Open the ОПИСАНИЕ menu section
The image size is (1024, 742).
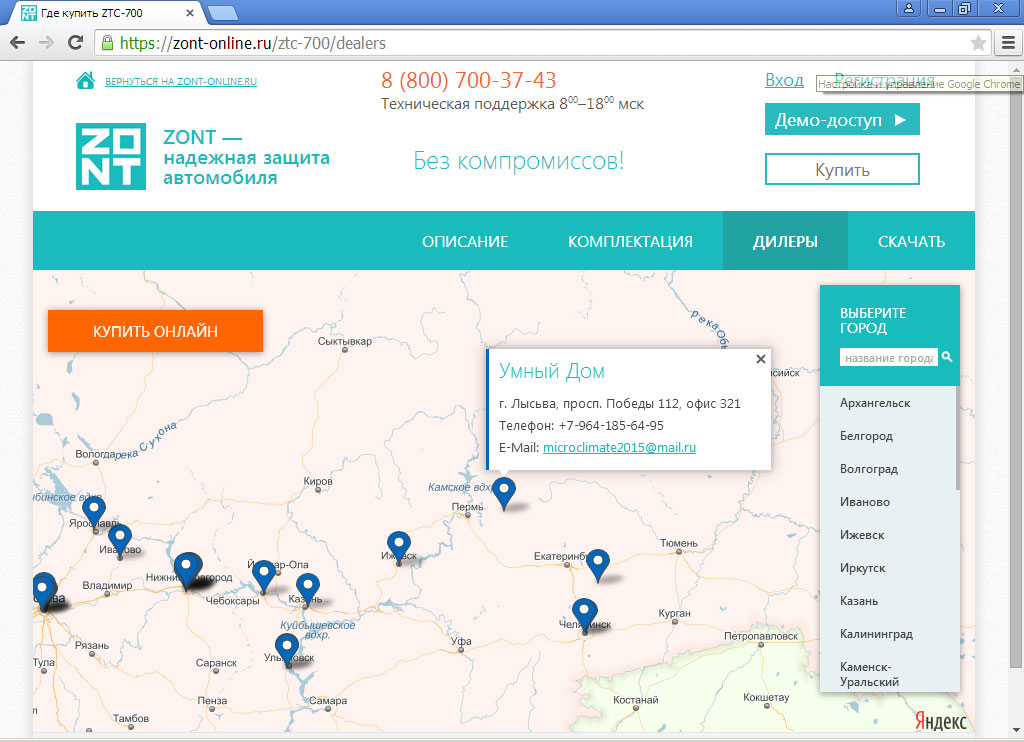pyautogui.click(x=465, y=241)
